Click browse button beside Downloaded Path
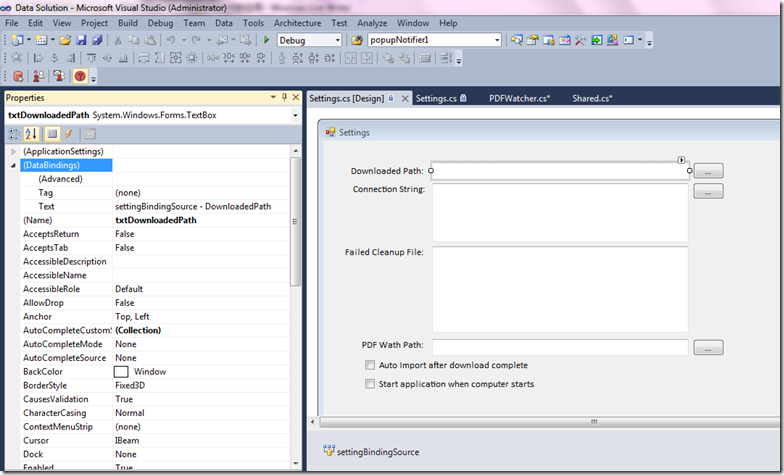784x475 pixels. (x=708, y=171)
